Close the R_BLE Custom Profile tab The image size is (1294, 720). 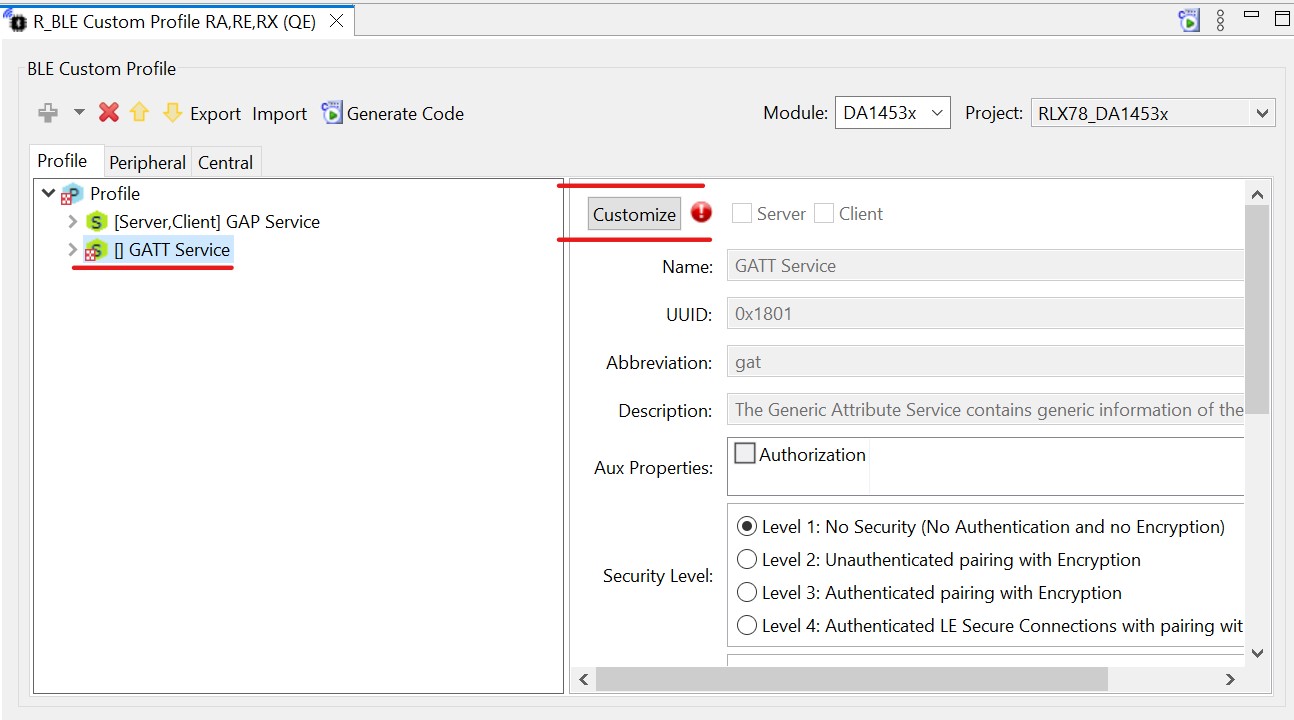point(336,21)
